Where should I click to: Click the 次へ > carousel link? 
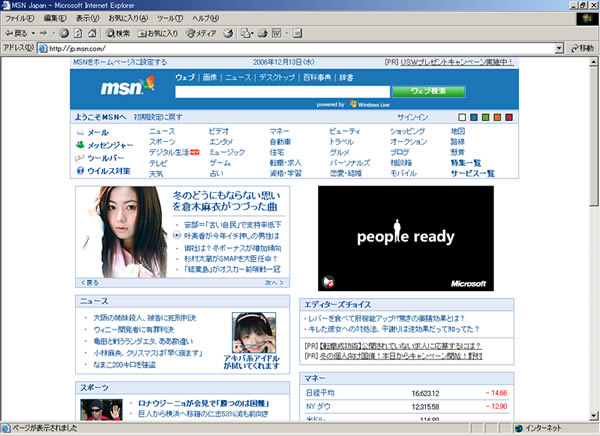[x=274, y=283]
